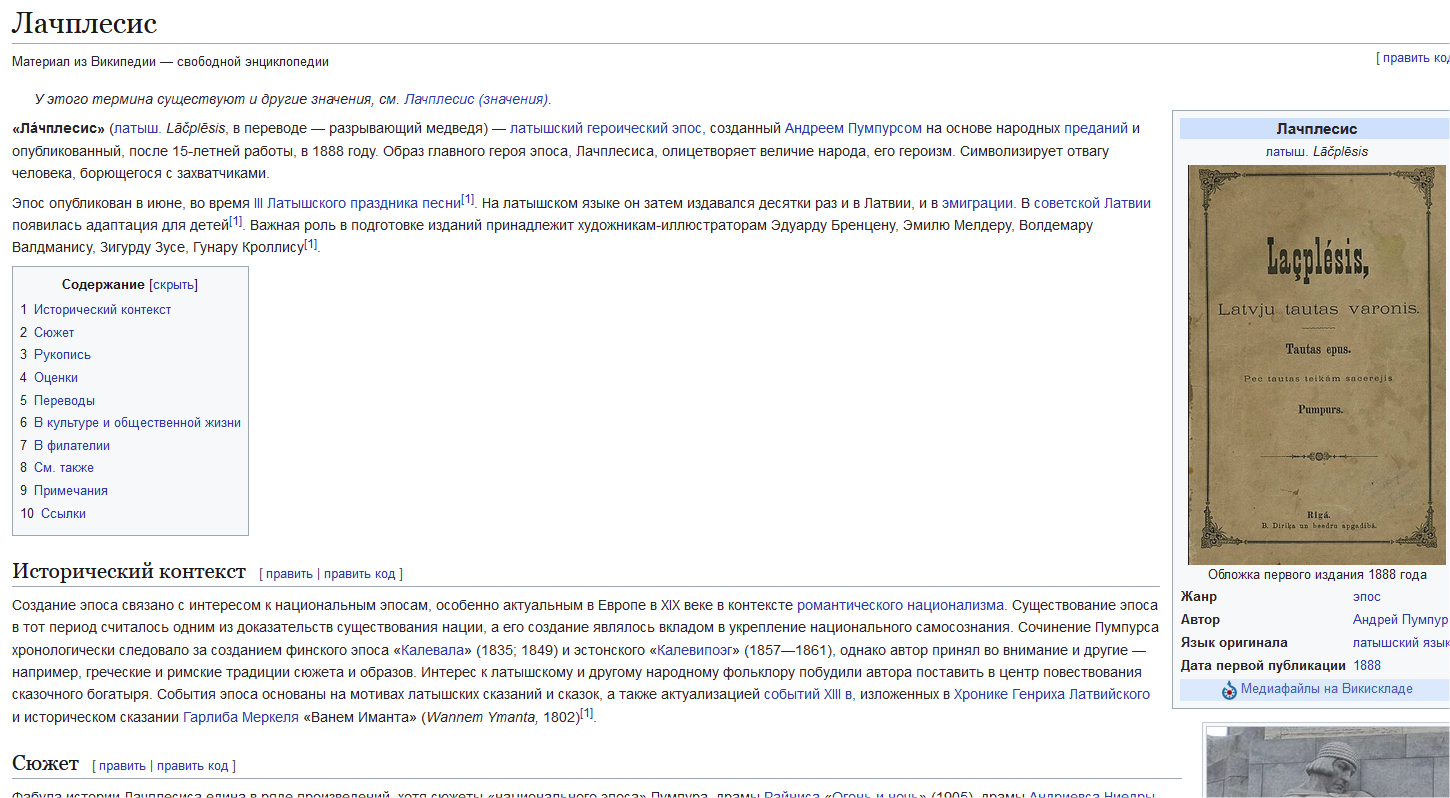
Task: Jump to Оценки contents entry
Action: coord(56,378)
